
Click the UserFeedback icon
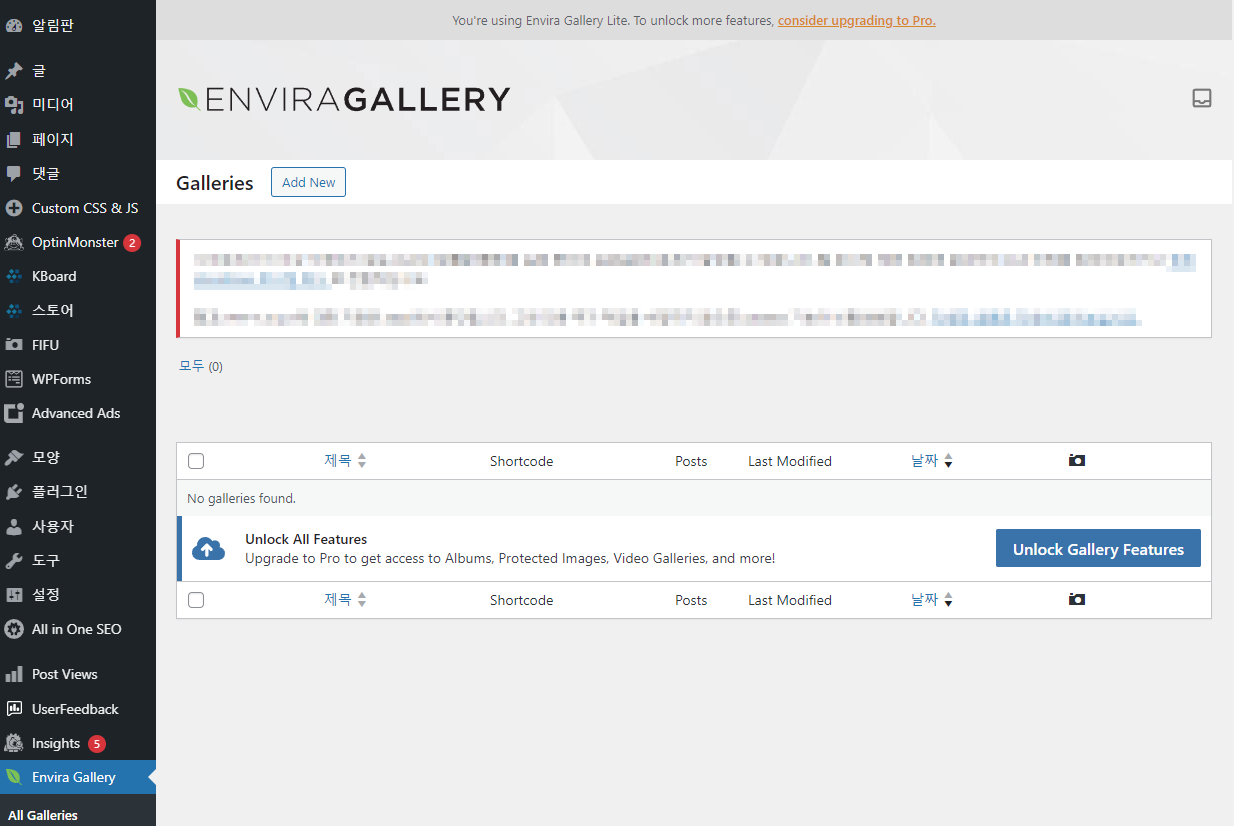[14, 709]
